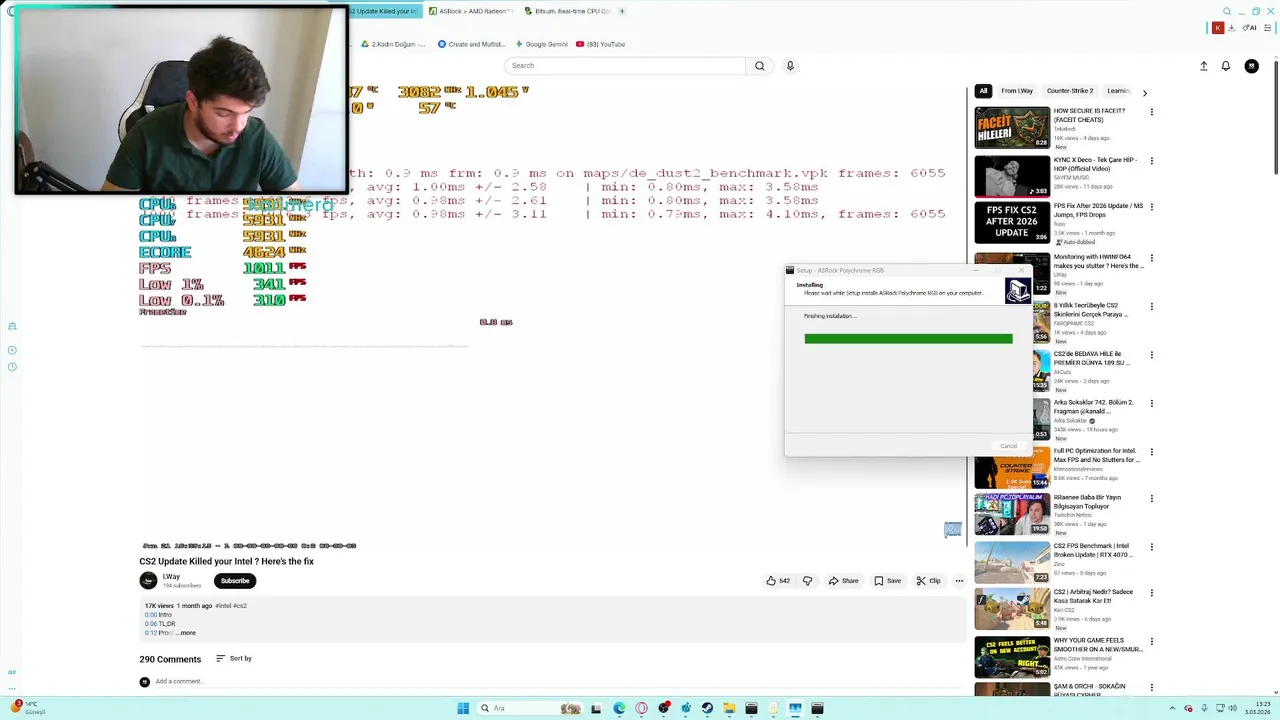Open Full PC Optimization for Intel video

1096,455
